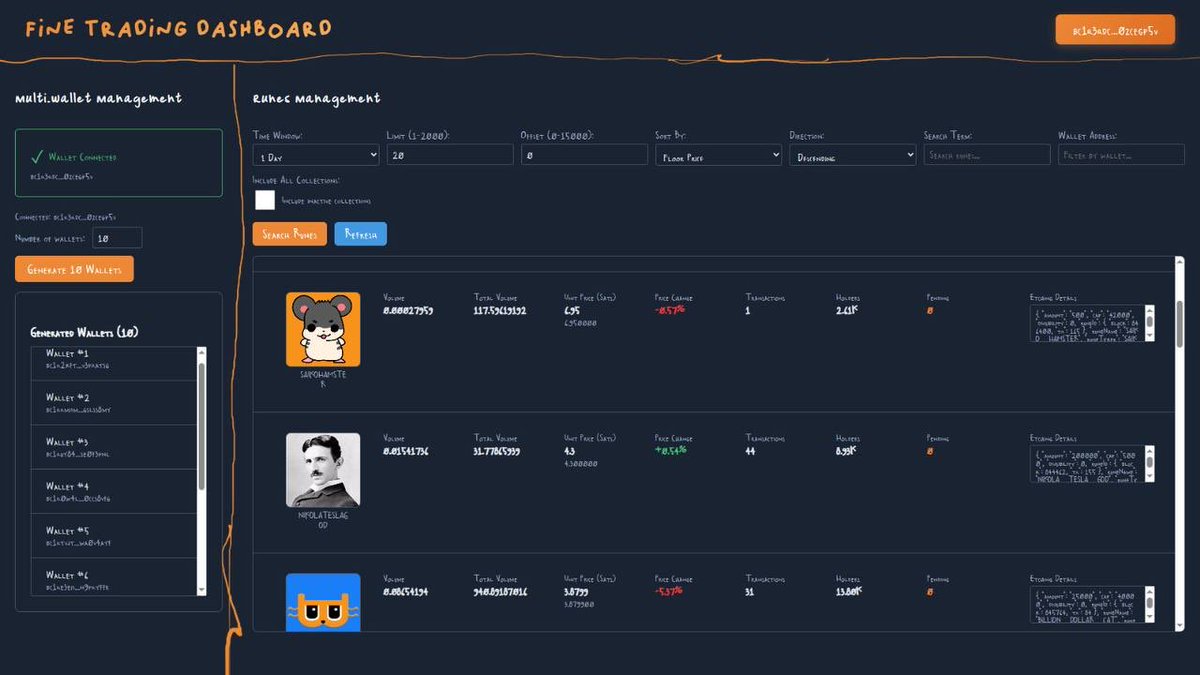The height and width of the screenshot is (675, 1200).
Task: Click the Wallet Address filter field
Action: 1121,155
